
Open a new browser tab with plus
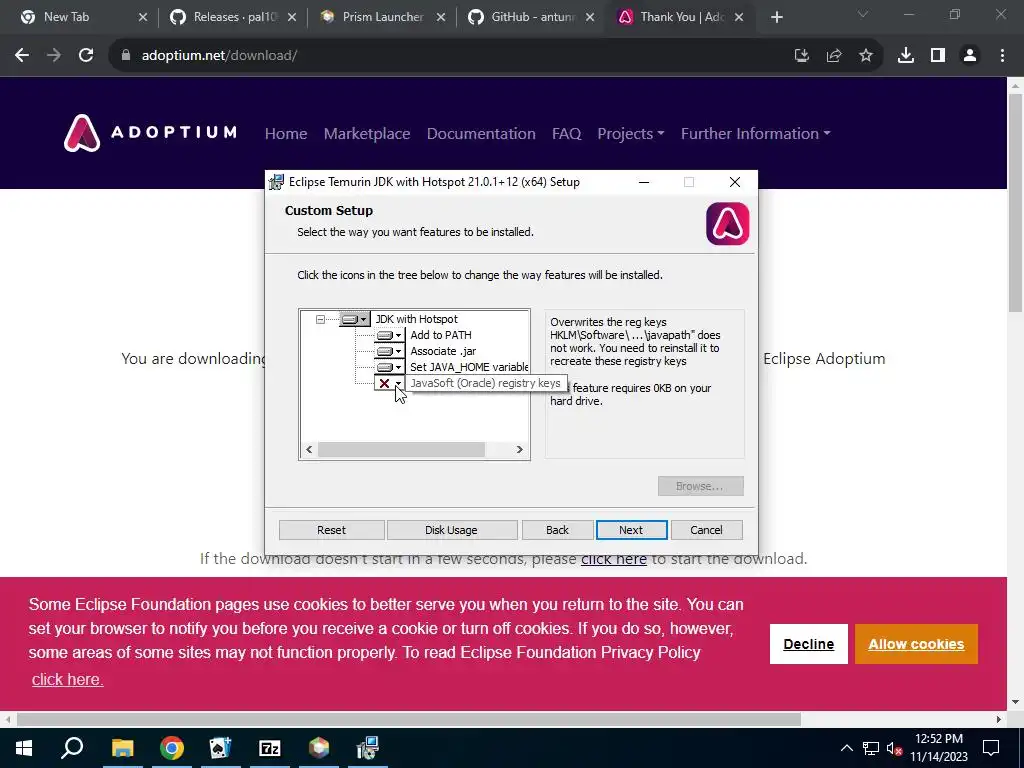click(776, 18)
